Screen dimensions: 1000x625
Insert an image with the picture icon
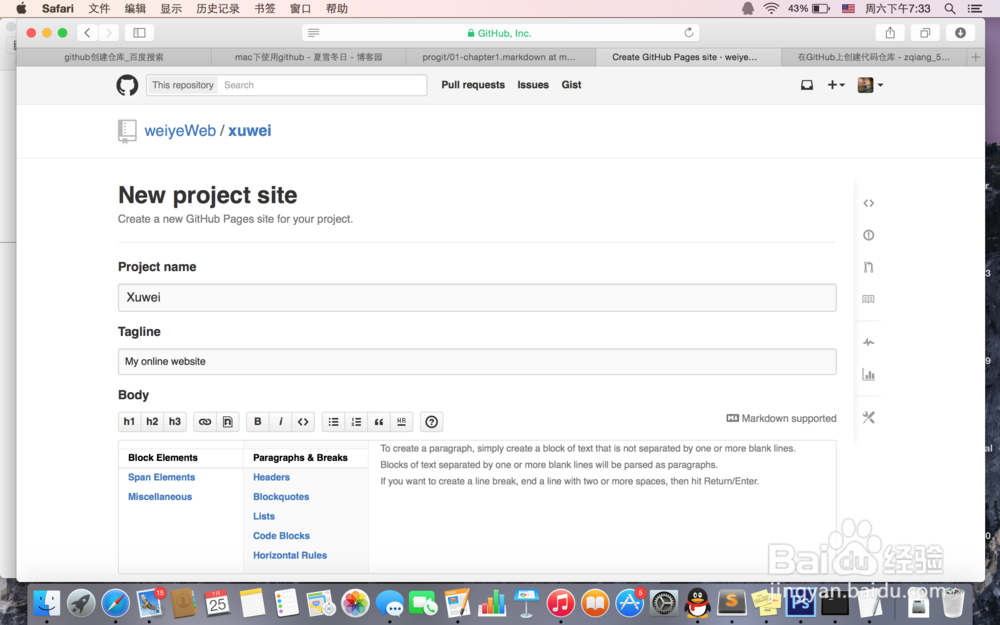(228, 422)
